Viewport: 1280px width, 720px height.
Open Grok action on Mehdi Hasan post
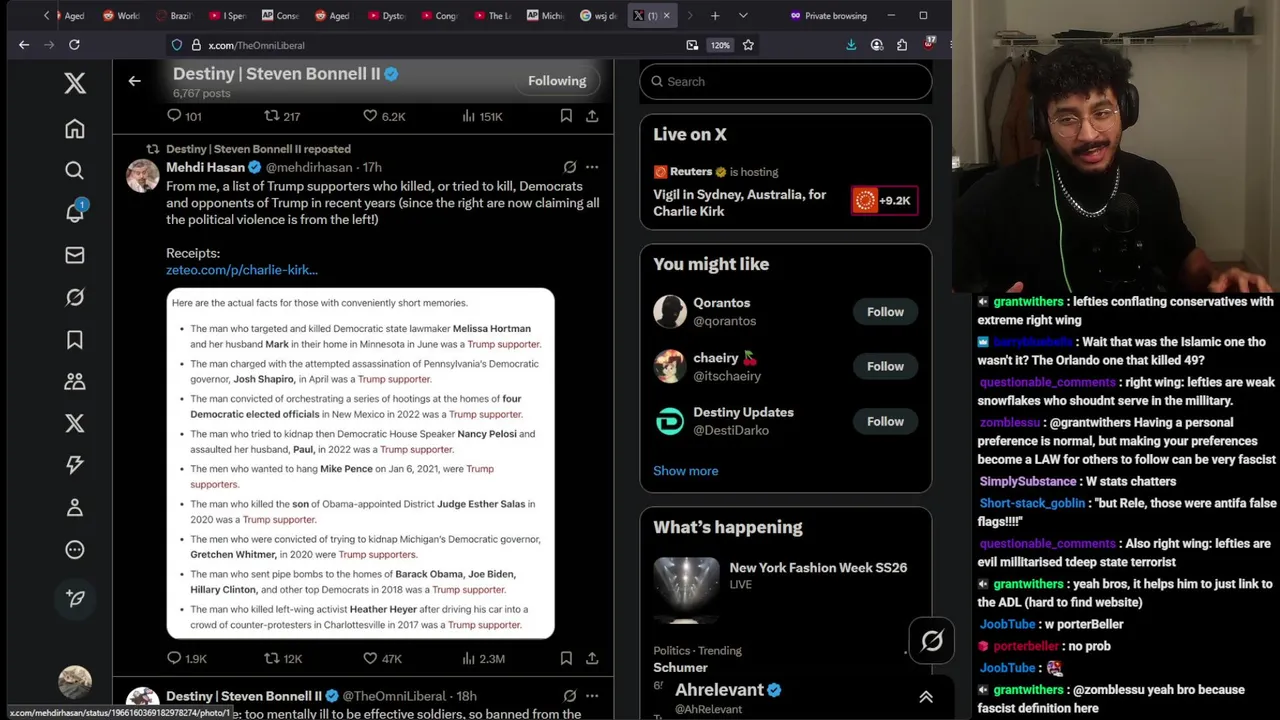(569, 167)
